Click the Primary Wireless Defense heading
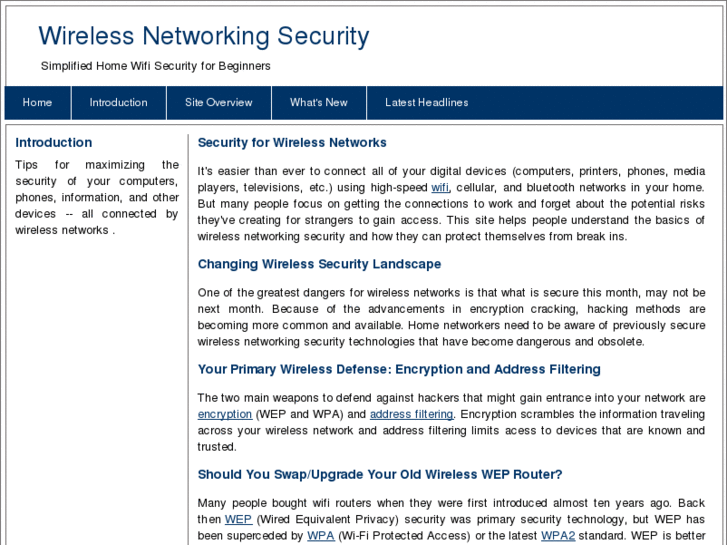This screenshot has height=545, width=727. (399, 370)
